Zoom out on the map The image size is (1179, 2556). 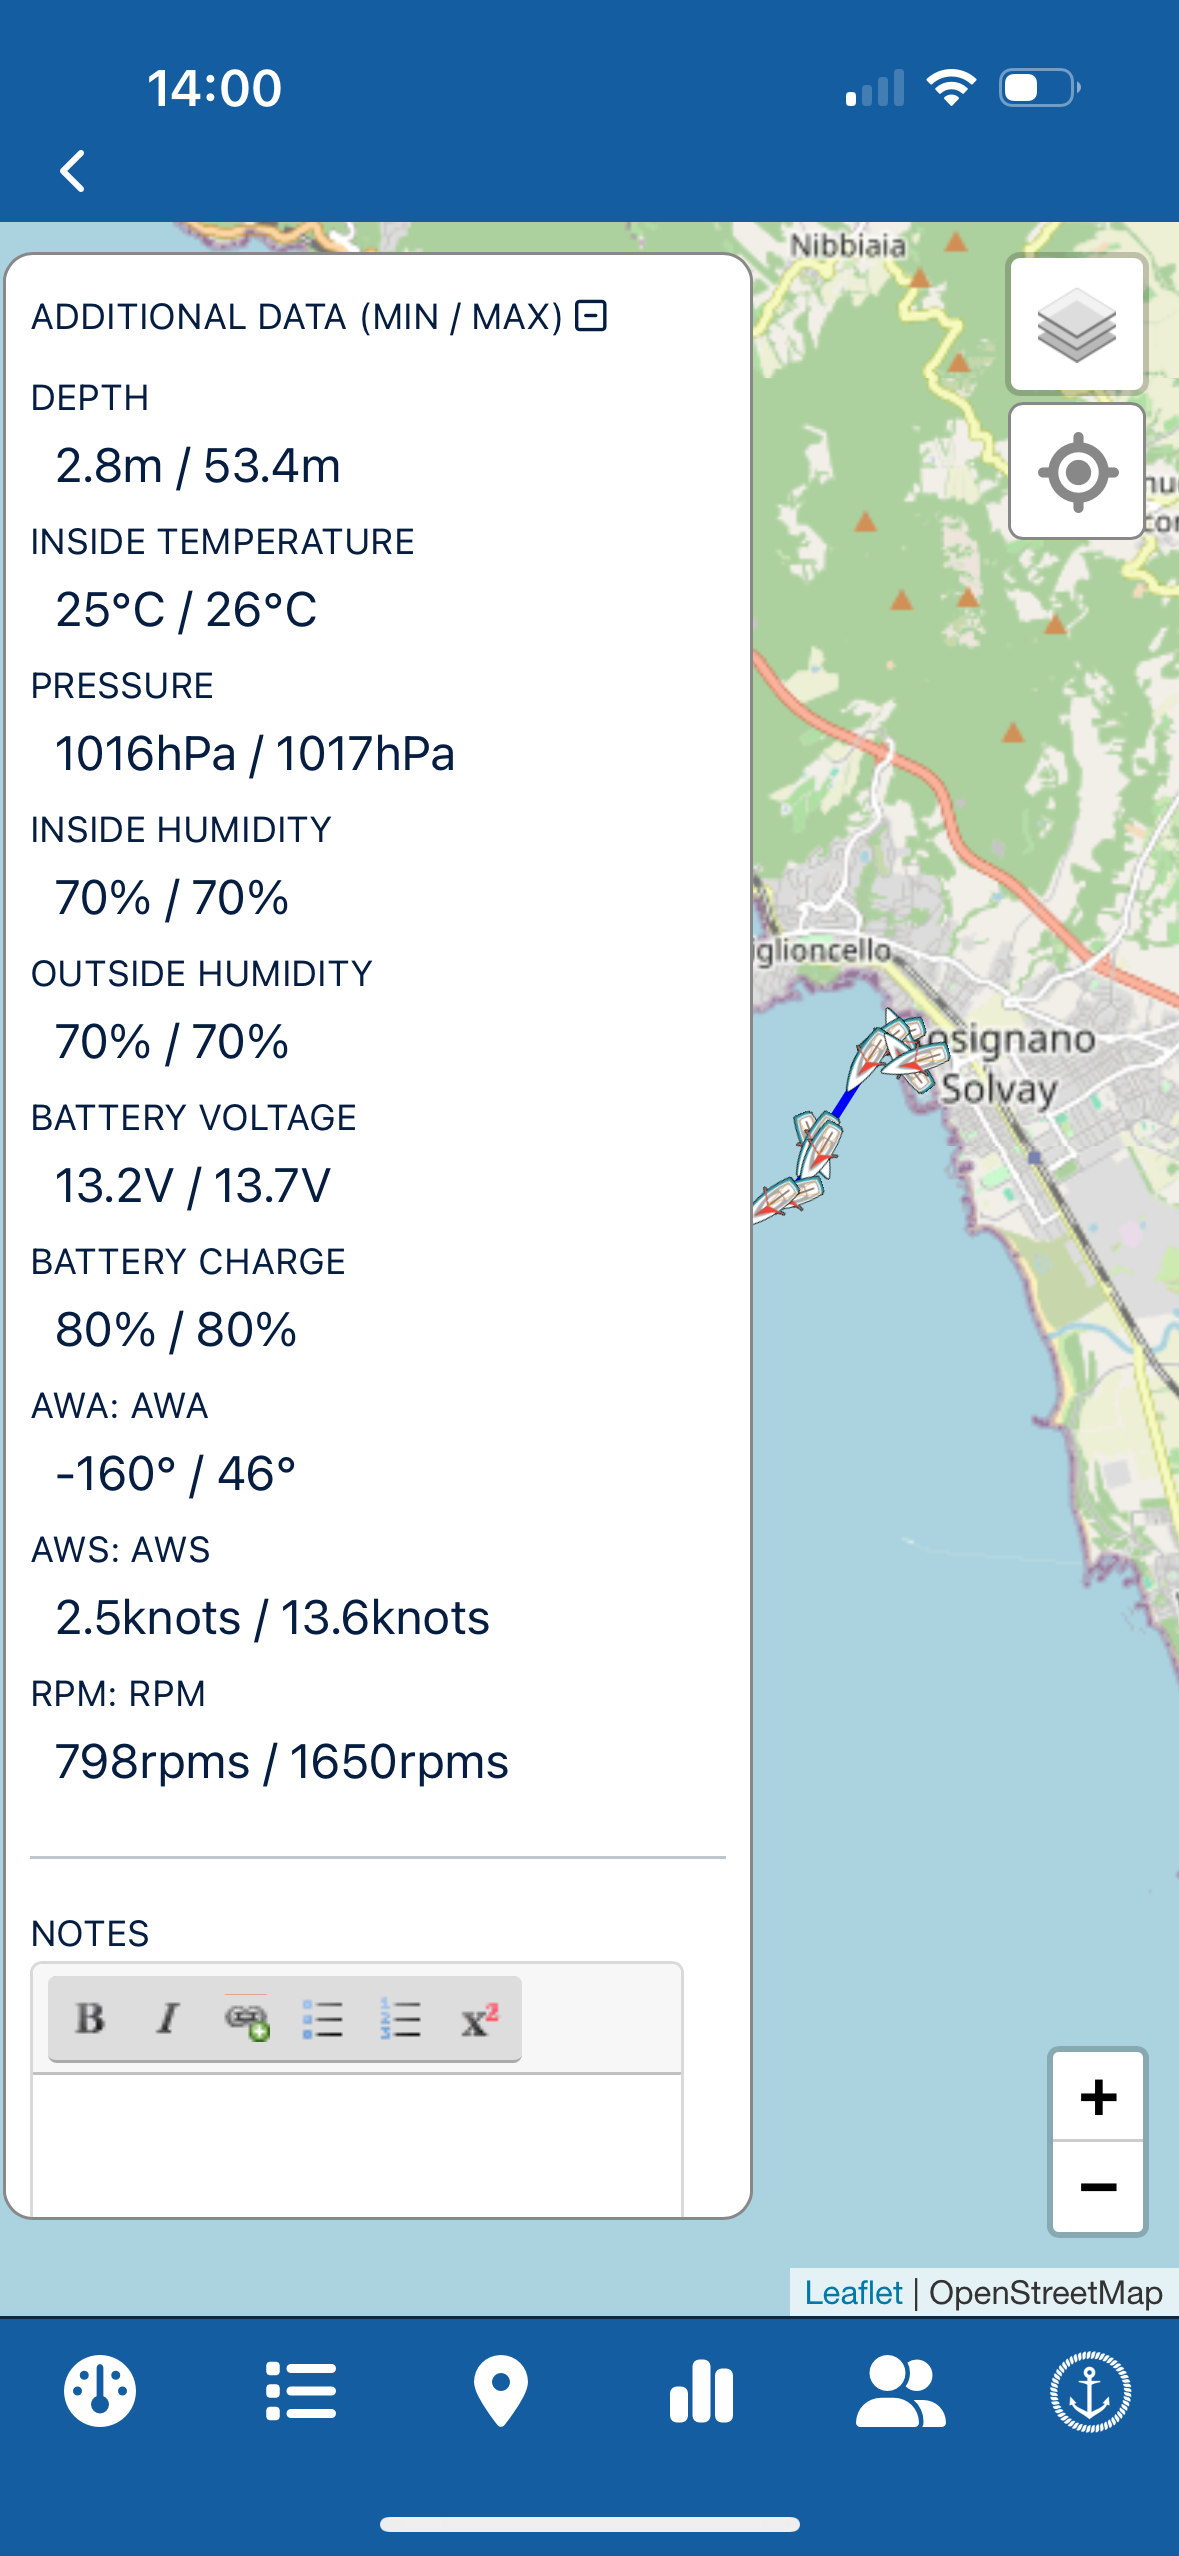(x=1098, y=2187)
